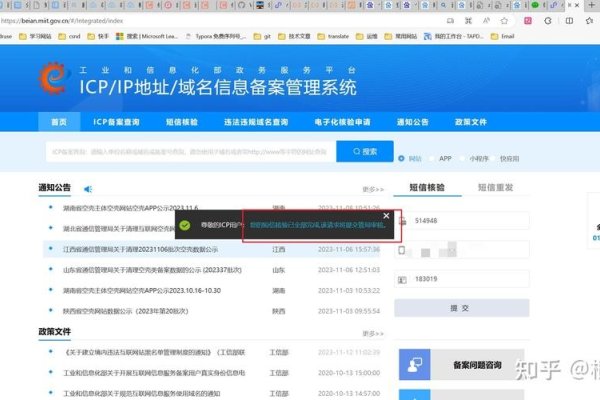Click the browser address bar URL

pos(61,21)
